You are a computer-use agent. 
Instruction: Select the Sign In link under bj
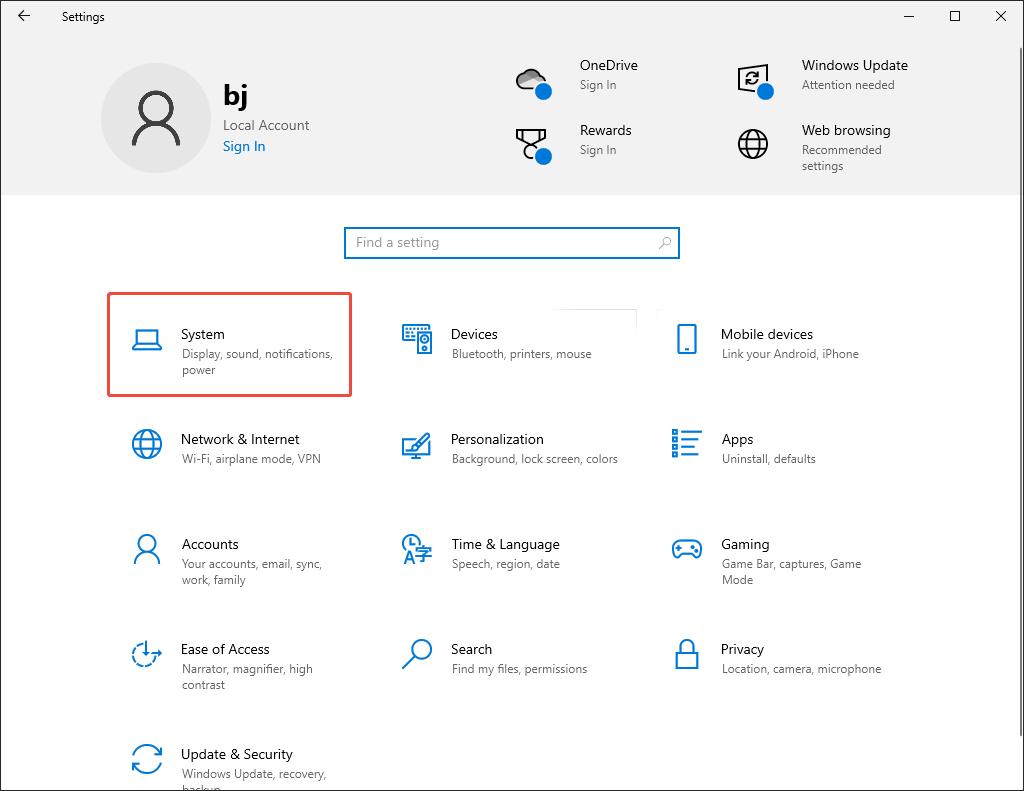[x=244, y=146]
